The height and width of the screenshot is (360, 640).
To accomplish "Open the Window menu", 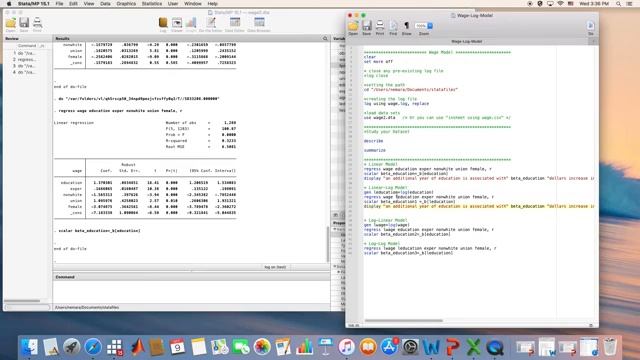I will click(193, 3).
